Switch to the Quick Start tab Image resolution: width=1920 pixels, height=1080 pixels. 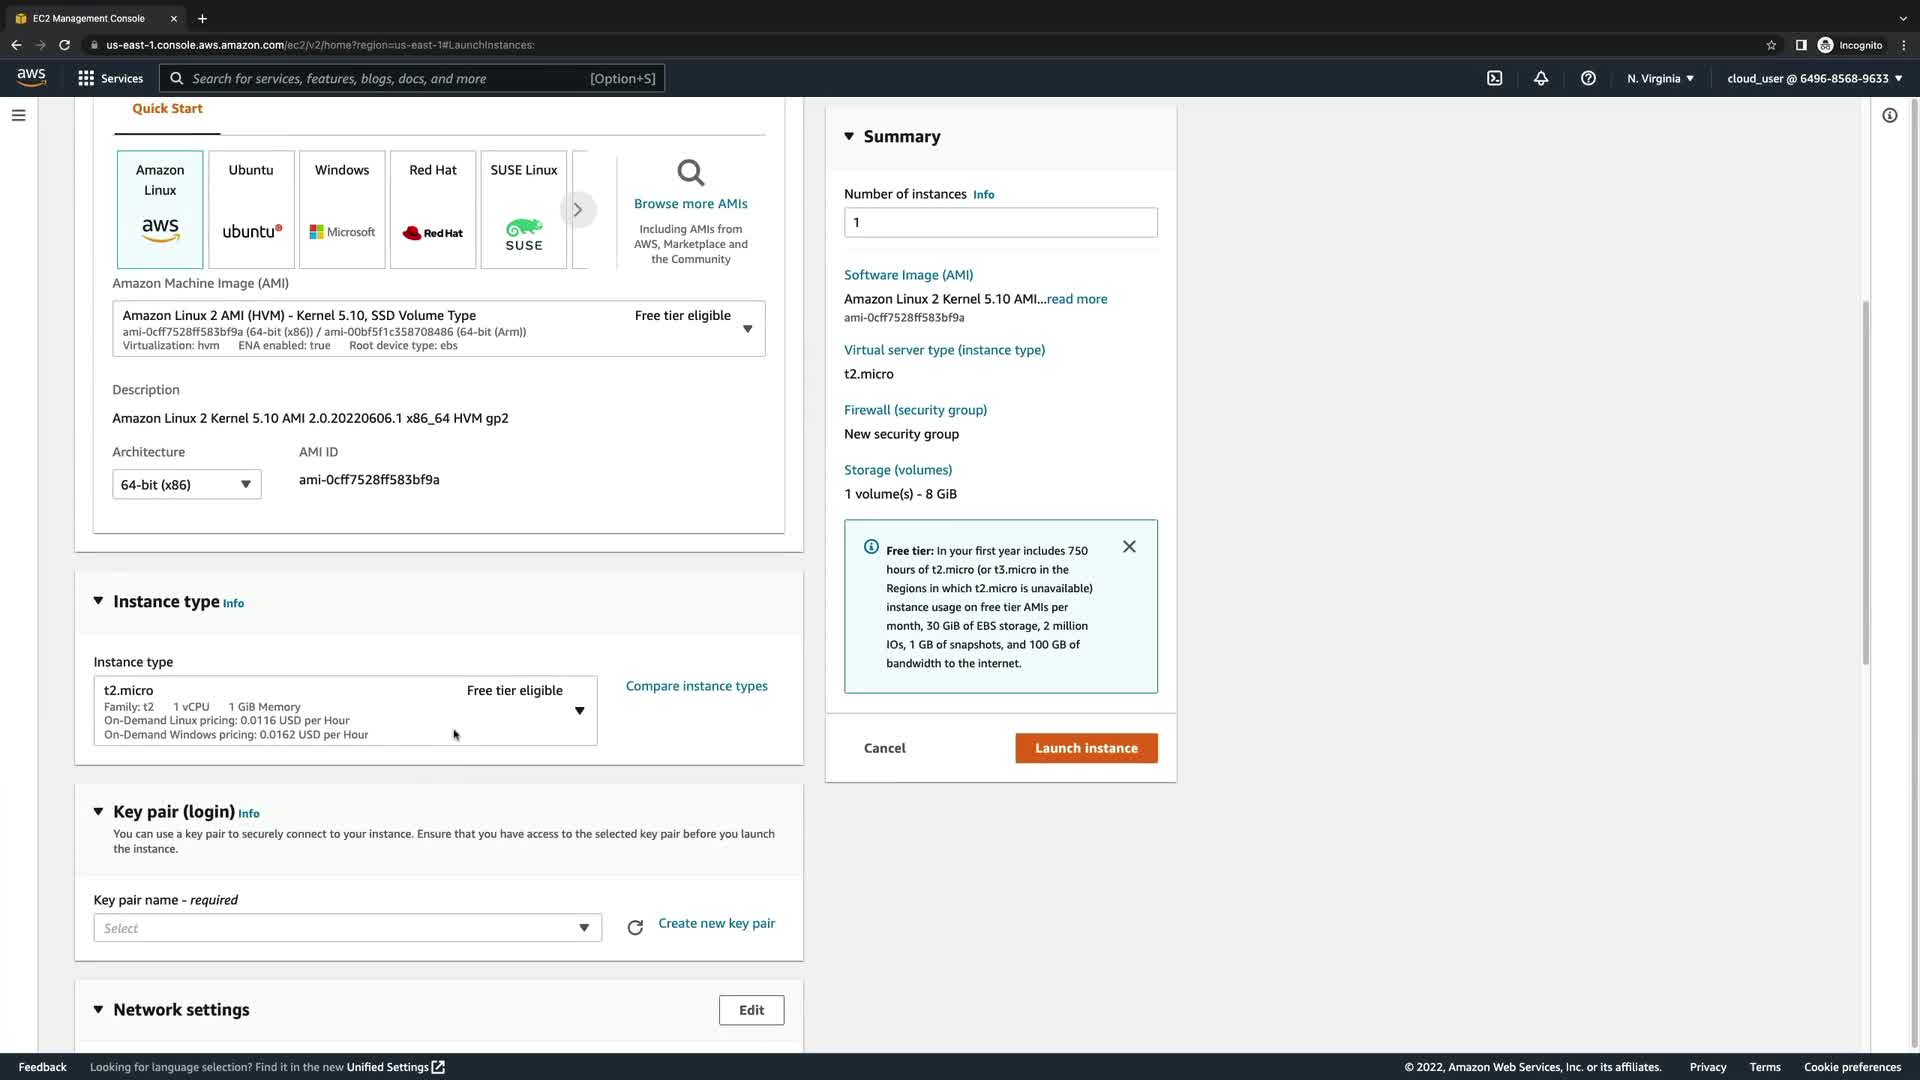(x=167, y=109)
